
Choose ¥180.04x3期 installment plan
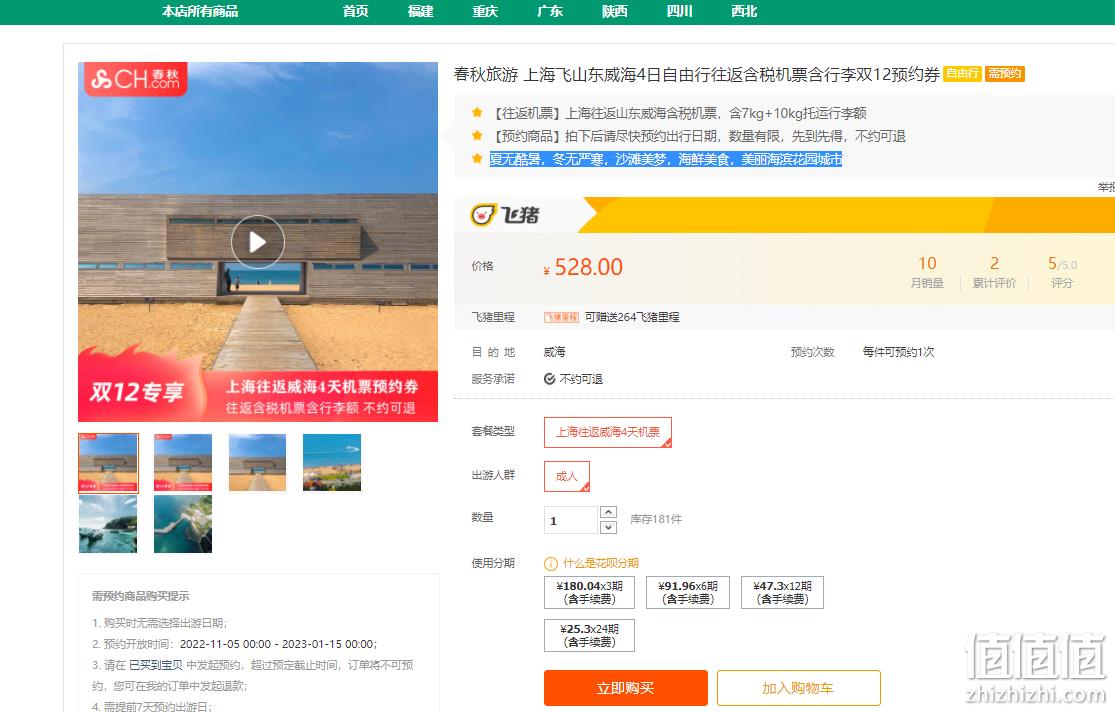point(589,593)
